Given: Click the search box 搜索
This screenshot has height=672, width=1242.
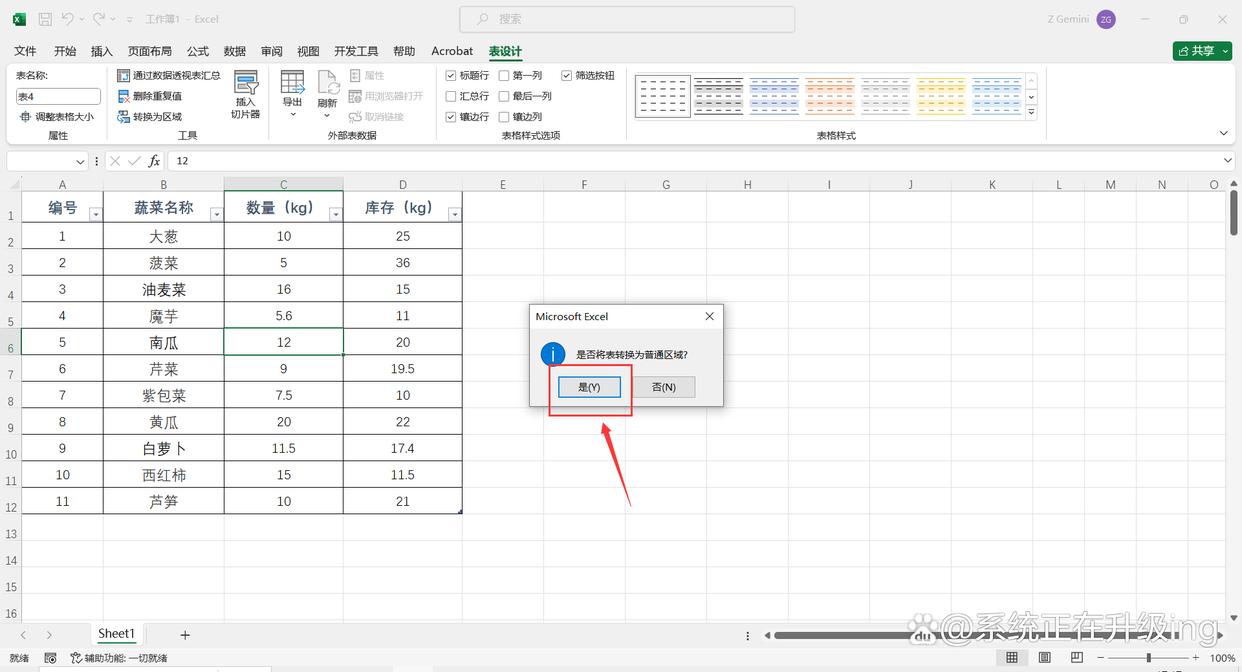Looking at the screenshot, I should pyautogui.click(x=627, y=19).
